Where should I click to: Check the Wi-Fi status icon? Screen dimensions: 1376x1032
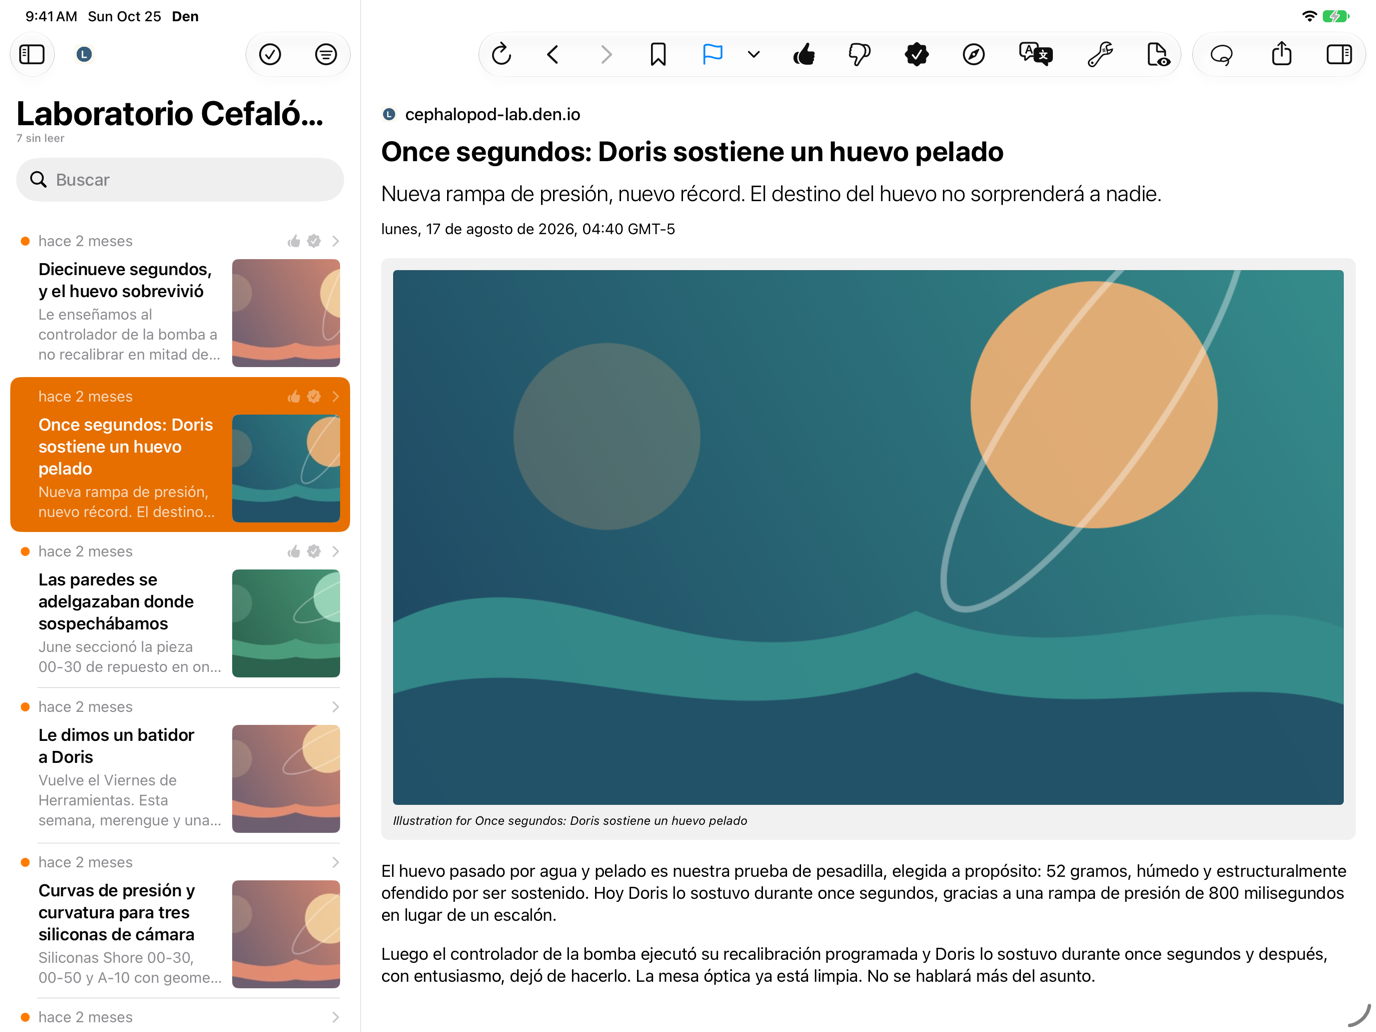(x=1309, y=16)
